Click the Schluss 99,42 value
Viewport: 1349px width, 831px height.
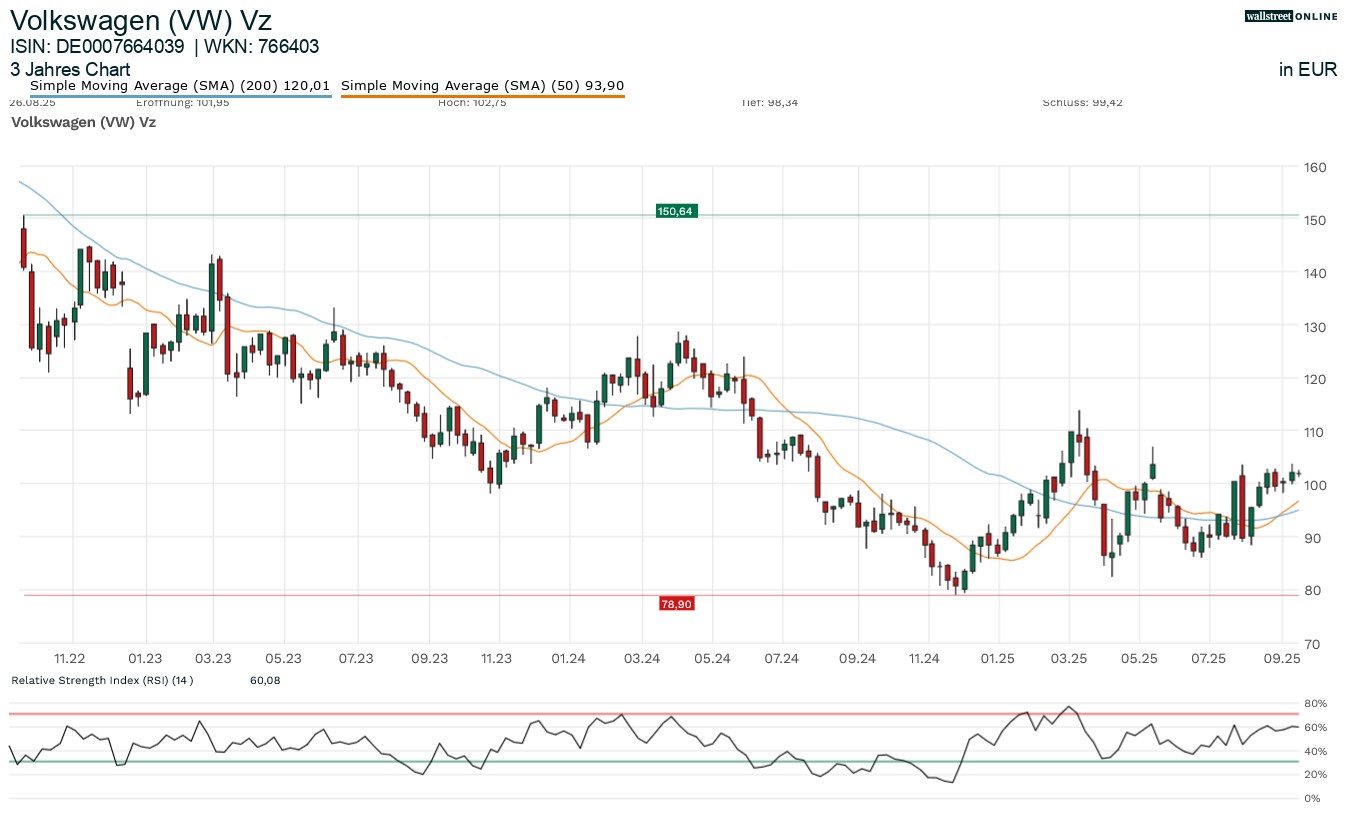[1082, 102]
